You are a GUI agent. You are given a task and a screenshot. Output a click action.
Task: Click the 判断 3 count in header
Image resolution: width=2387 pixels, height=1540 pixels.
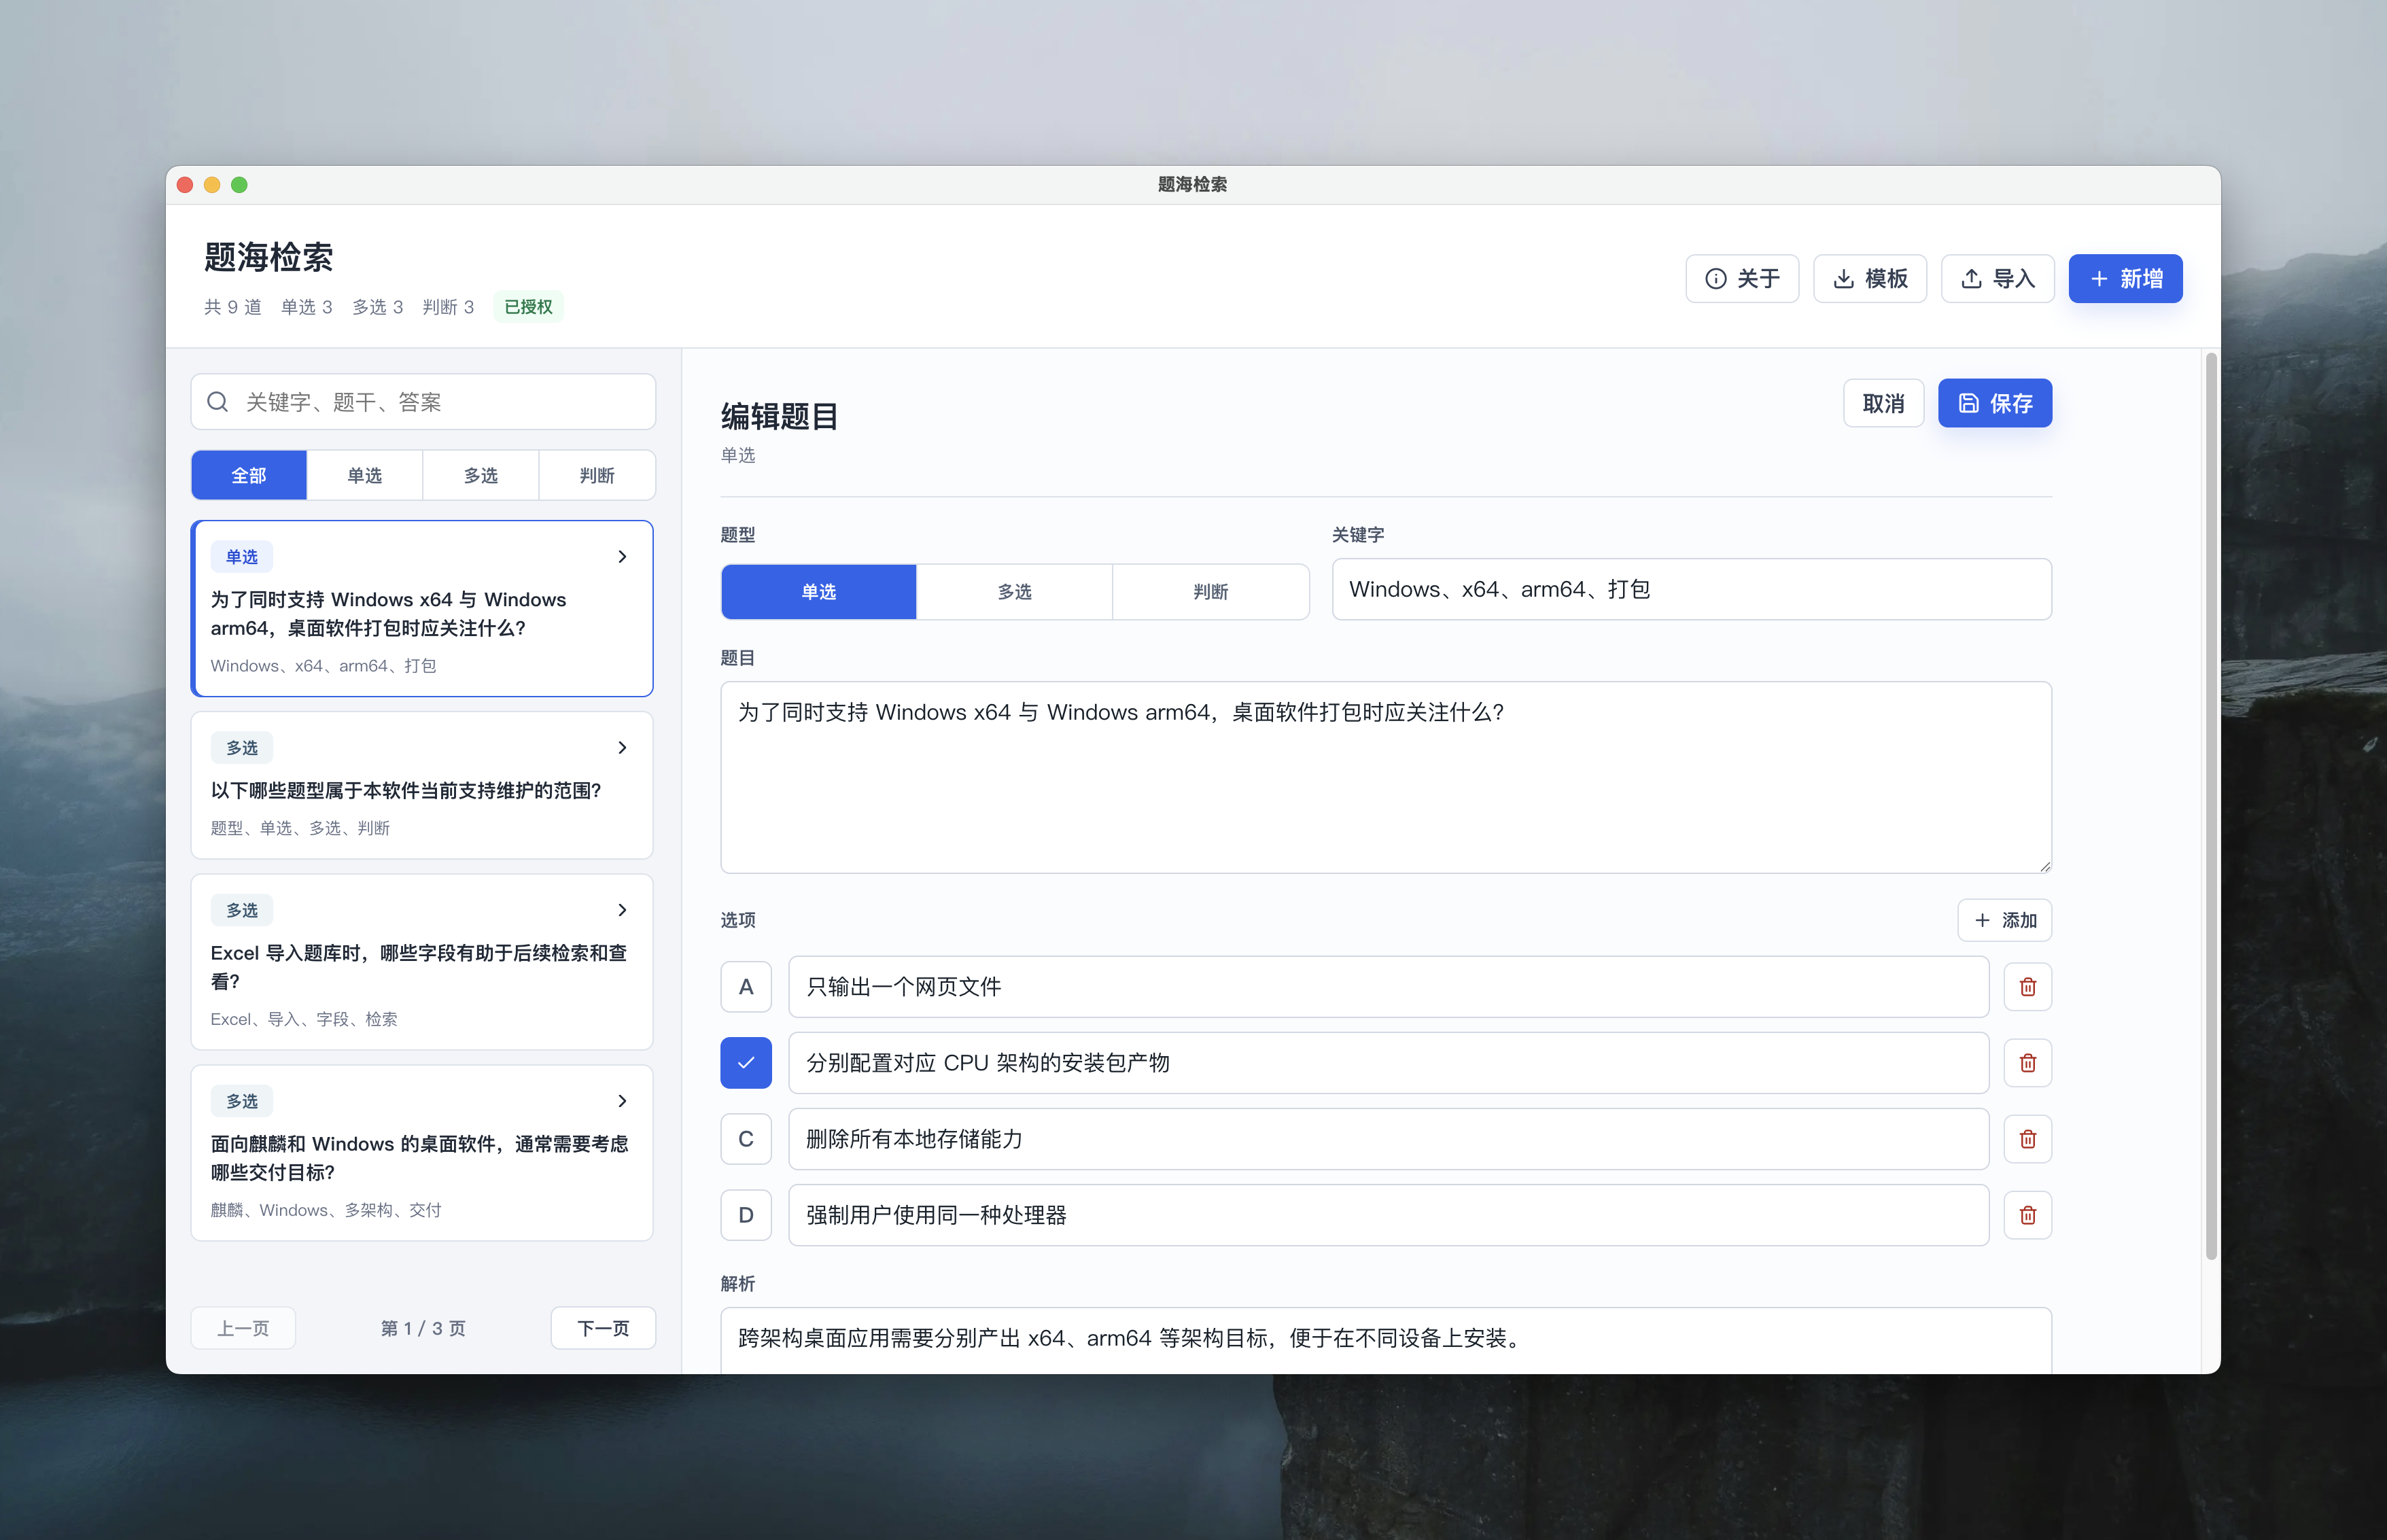point(448,307)
